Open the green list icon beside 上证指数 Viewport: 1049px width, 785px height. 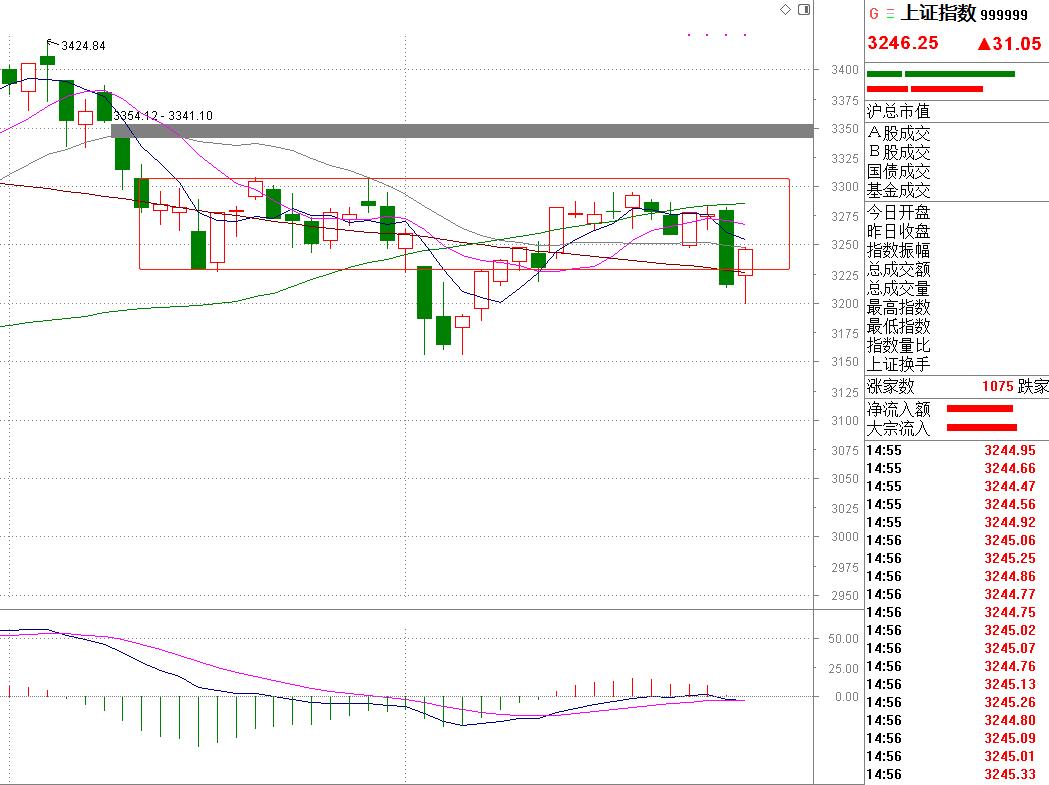pos(890,14)
